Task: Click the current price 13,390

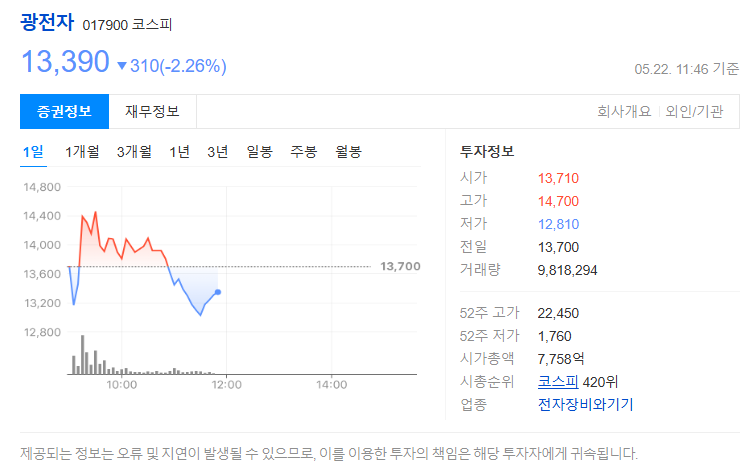Action: (x=65, y=62)
